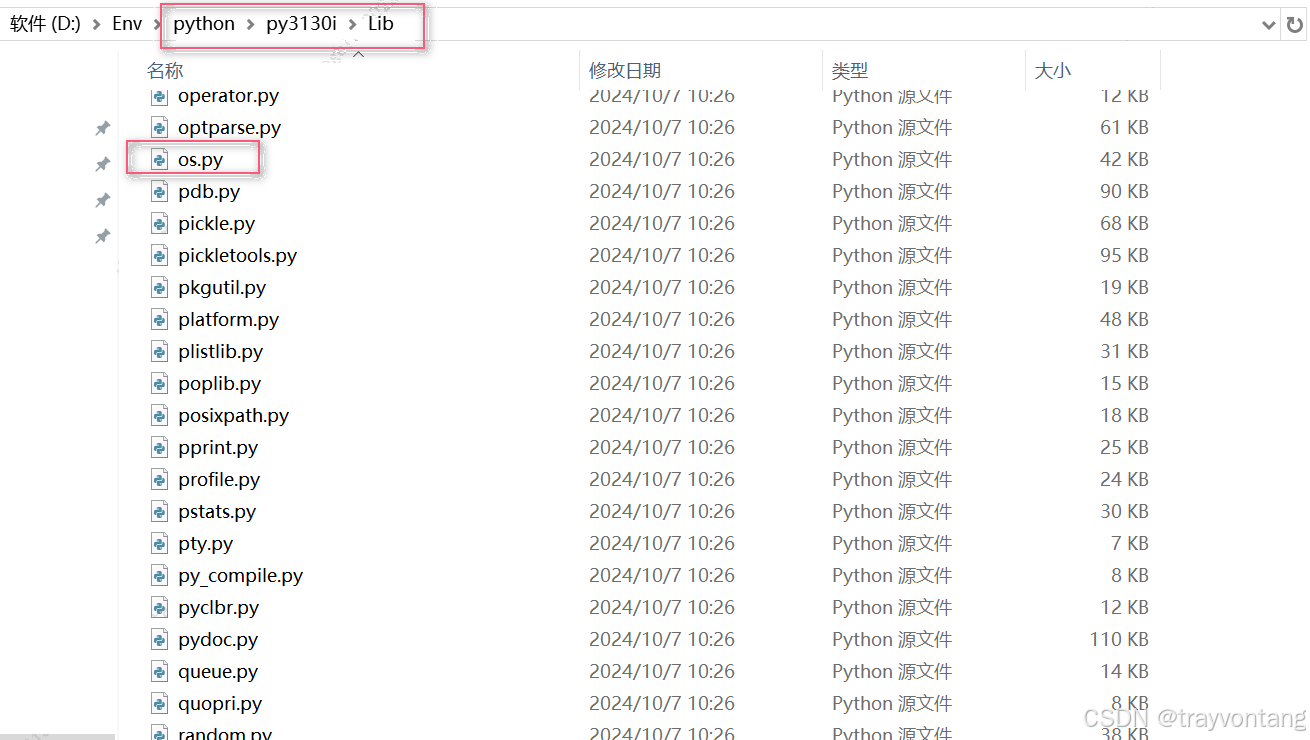1310x740 pixels.
Task: Open the address bar history dropdown
Action: coord(1268,24)
